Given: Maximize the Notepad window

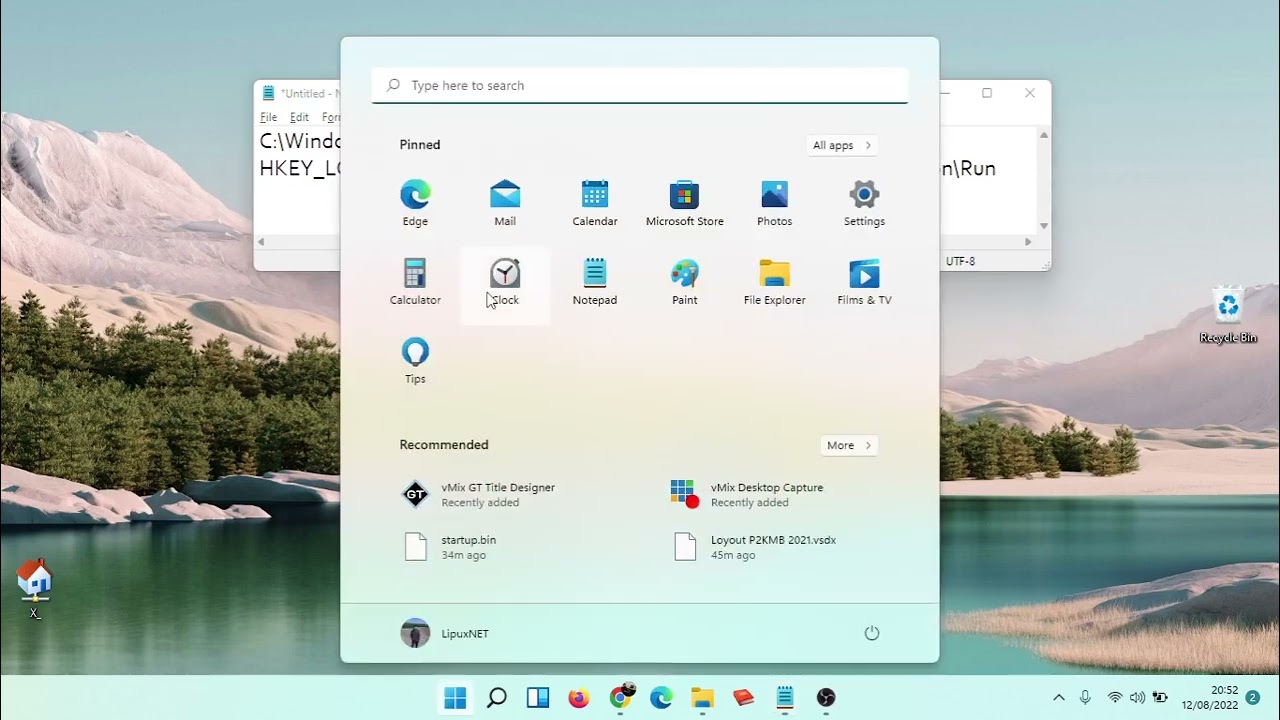Looking at the screenshot, I should [987, 93].
